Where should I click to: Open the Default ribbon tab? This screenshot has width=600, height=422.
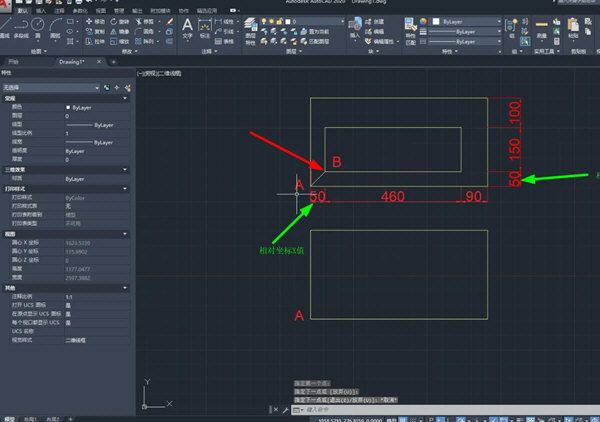23,11
